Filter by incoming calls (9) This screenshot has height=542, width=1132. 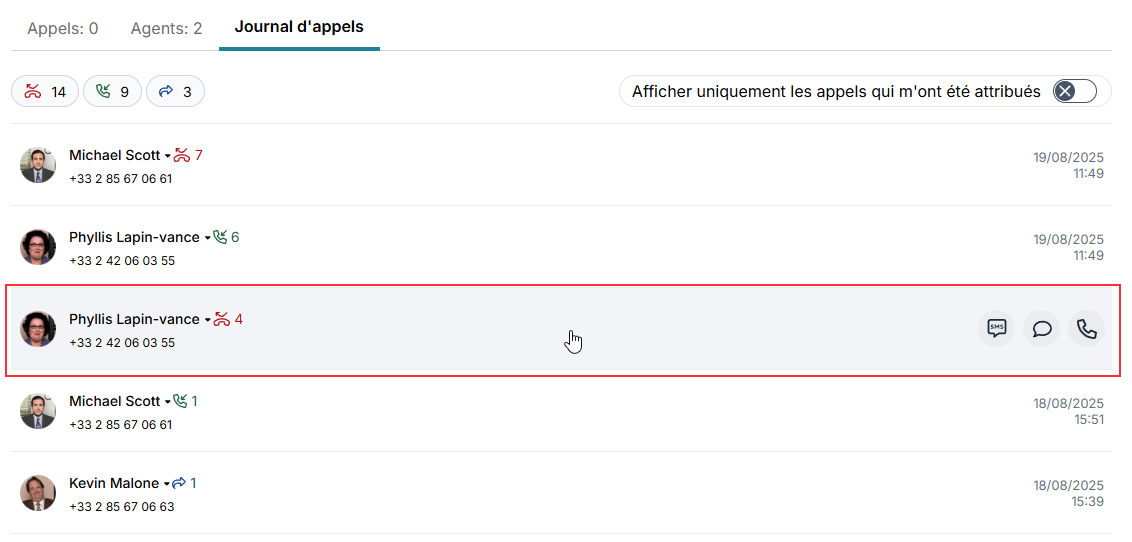(x=112, y=92)
